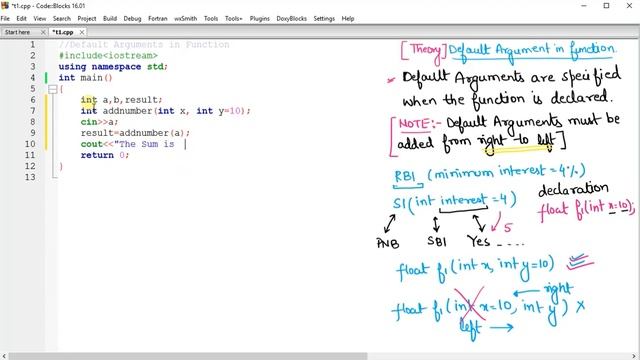Open the Fortran menu
This screenshot has width=640, height=360.
158,18
